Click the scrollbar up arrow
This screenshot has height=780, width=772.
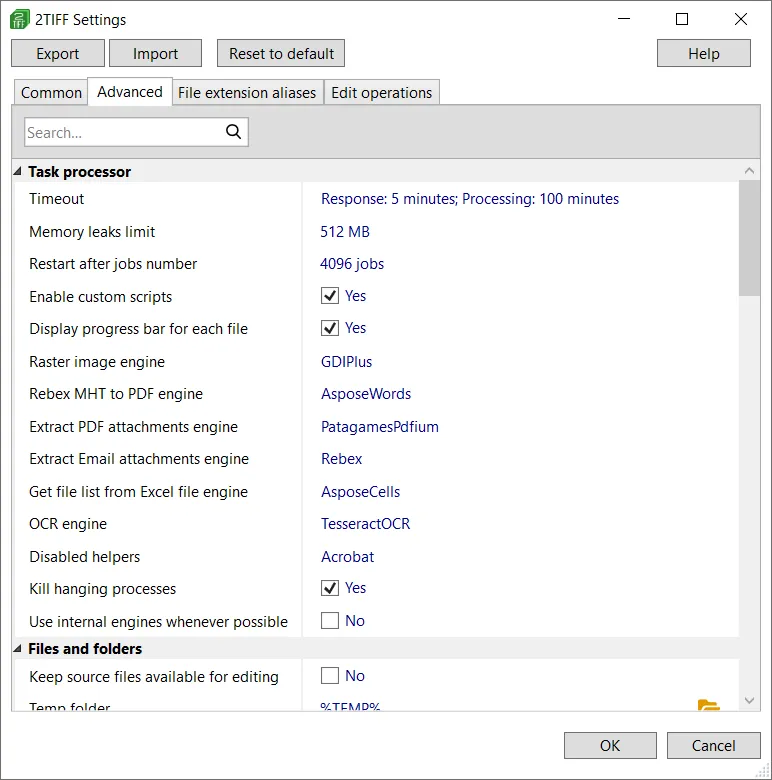click(x=749, y=172)
